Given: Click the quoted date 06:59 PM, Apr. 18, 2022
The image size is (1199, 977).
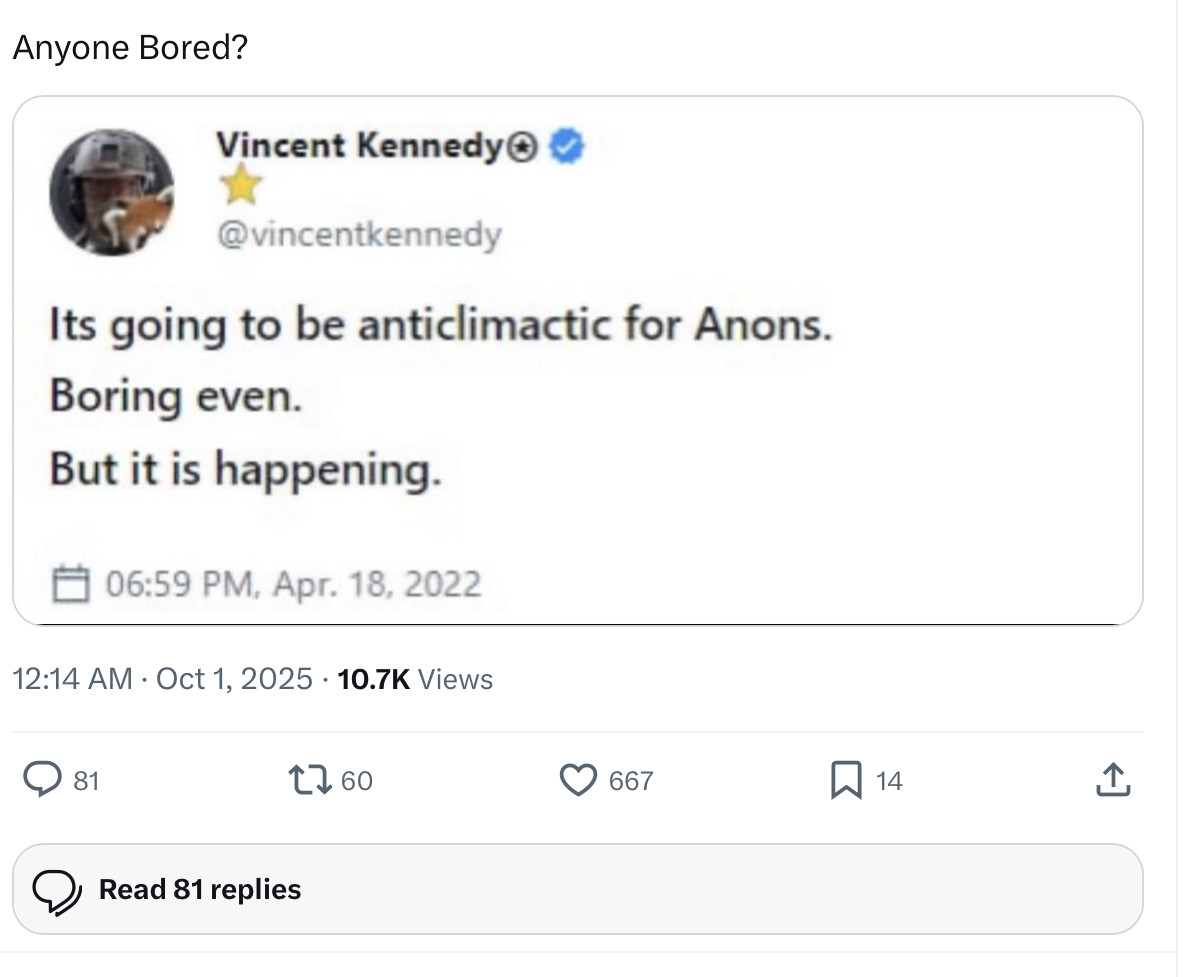Looking at the screenshot, I should (x=292, y=583).
